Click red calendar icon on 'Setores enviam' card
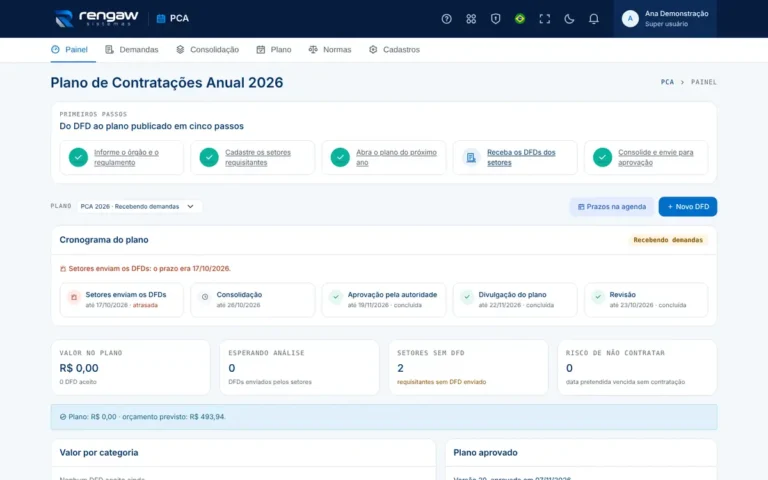 coord(74,297)
